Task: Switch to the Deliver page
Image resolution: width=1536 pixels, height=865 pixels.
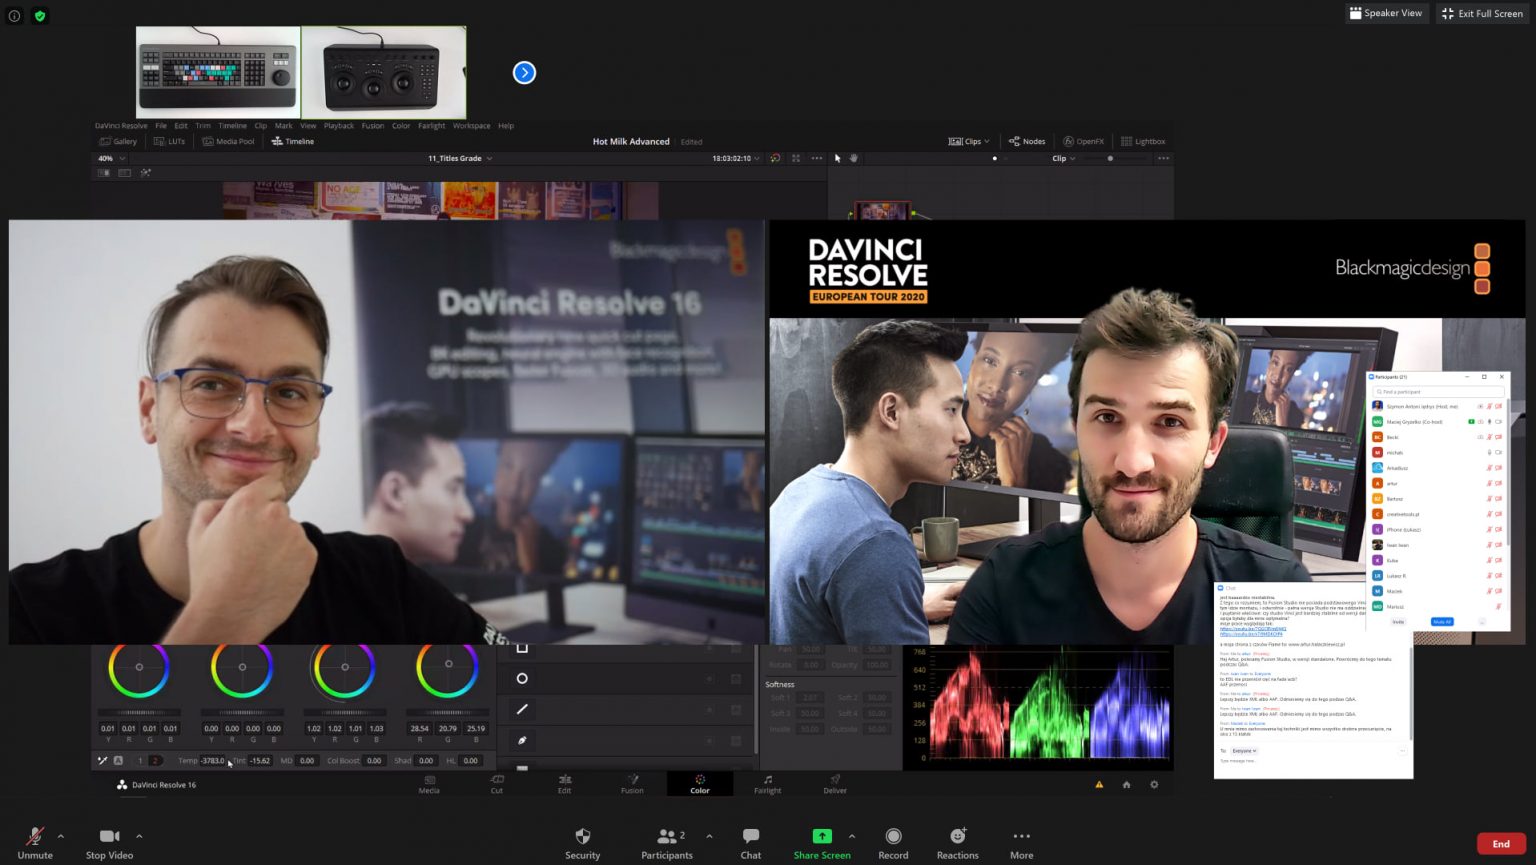Action: pos(835,784)
